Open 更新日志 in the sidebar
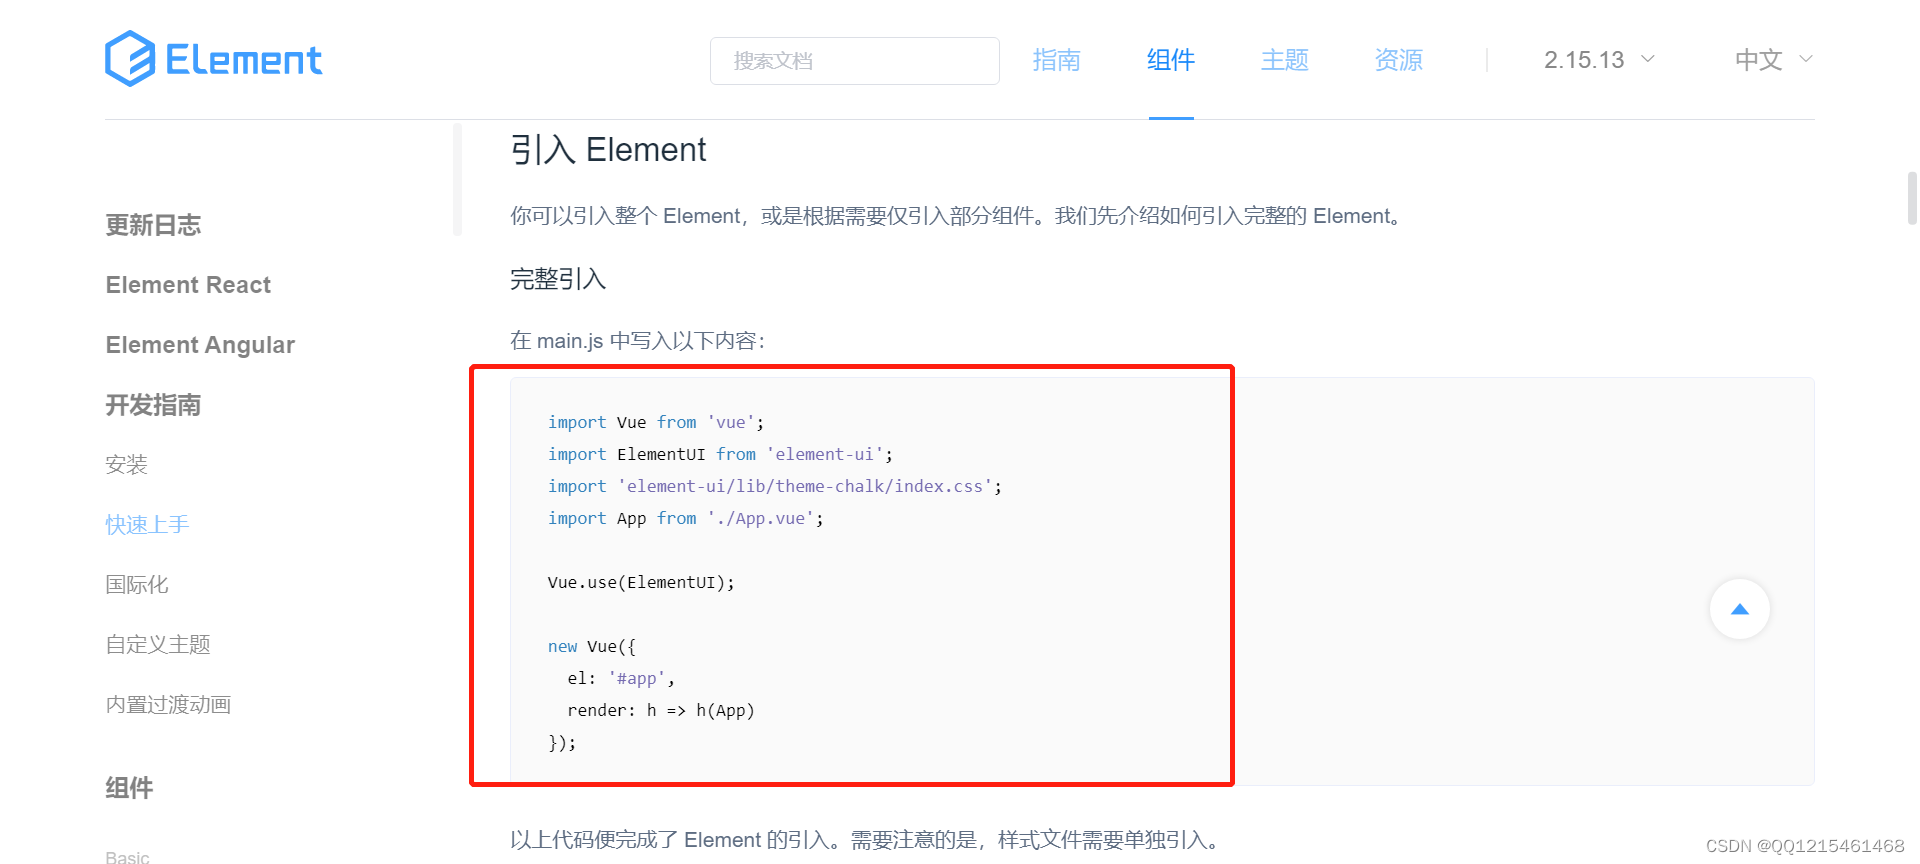Screen dimensions: 1920x864 [x=154, y=225]
